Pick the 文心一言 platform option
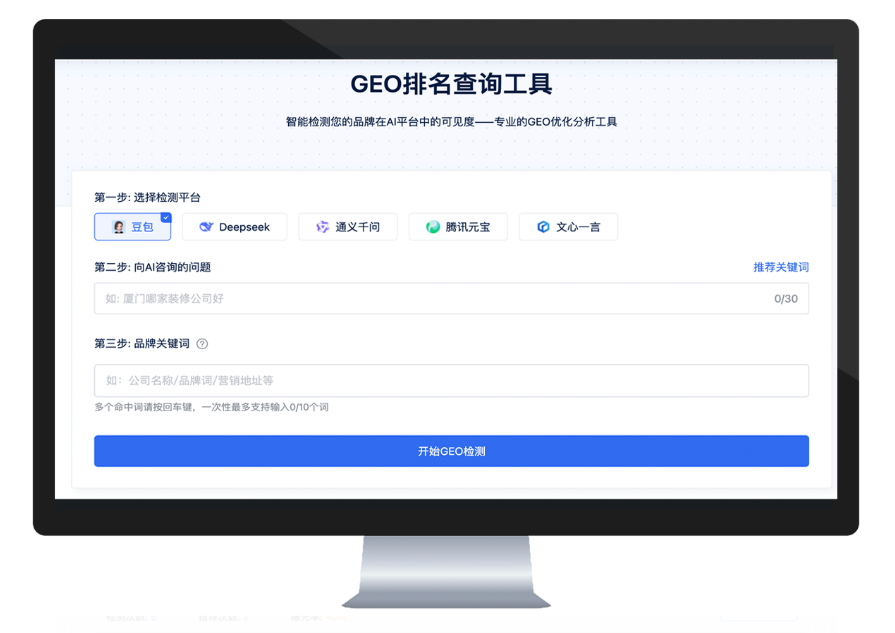The image size is (895, 633). pos(568,227)
